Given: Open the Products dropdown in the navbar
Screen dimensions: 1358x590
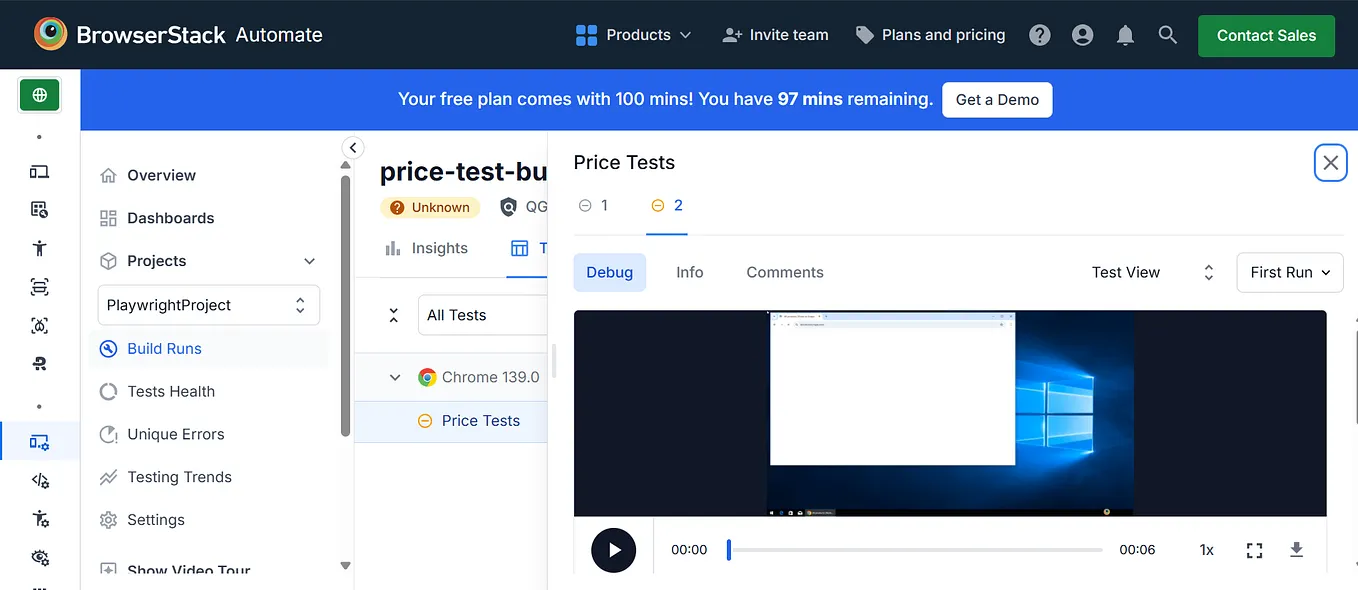Looking at the screenshot, I should pyautogui.click(x=634, y=34).
